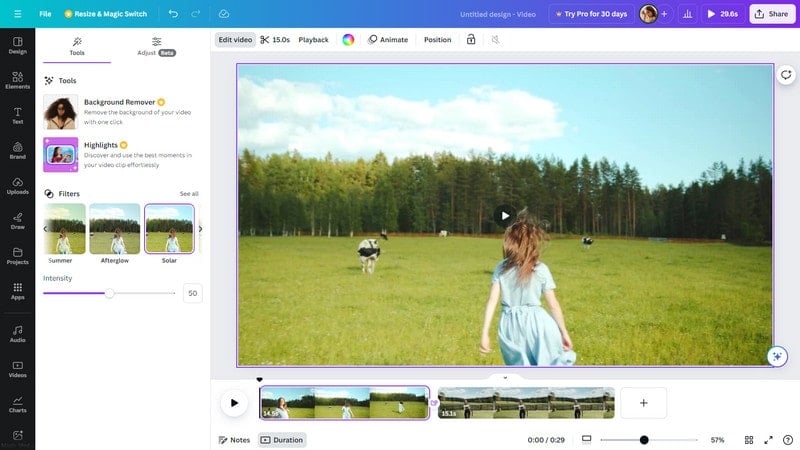Viewport: 800px width, 450px height.
Task: Click the Edit video button
Action: (x=235, y=40)
